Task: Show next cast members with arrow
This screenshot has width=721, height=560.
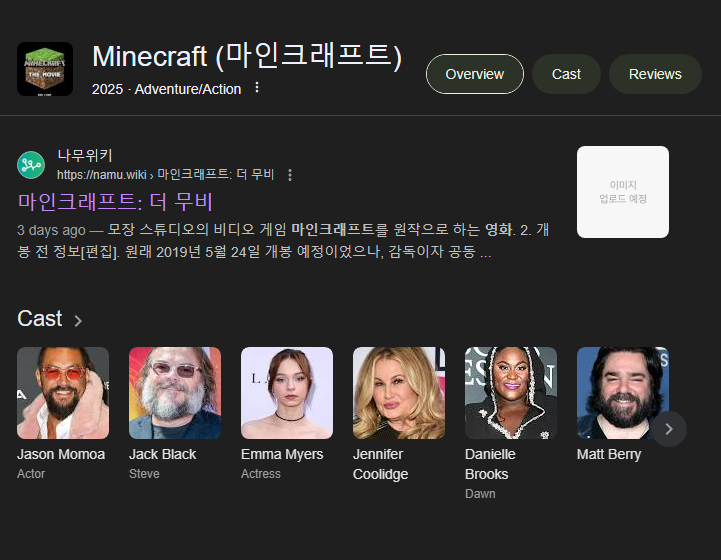Action: [x=669, y=429]
